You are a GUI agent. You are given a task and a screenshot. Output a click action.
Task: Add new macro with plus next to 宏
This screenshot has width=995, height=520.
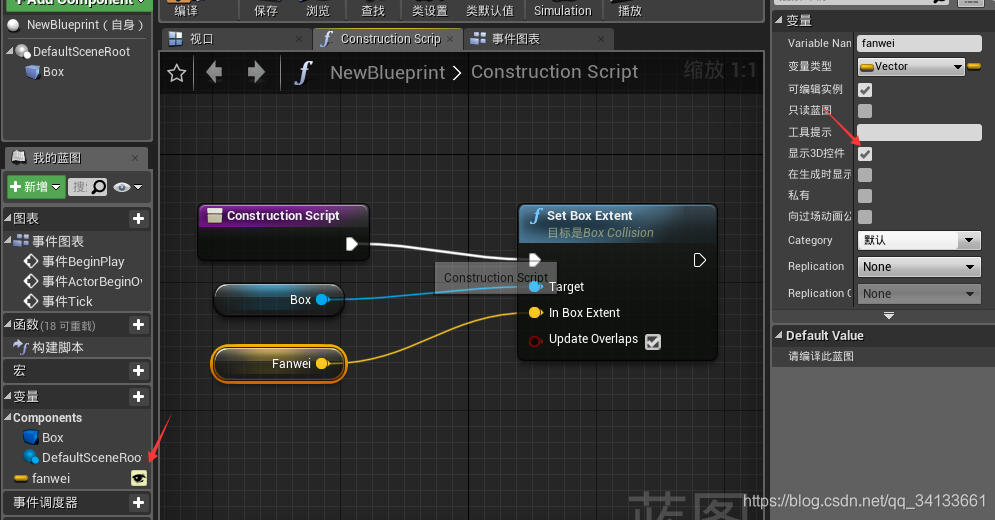(138, 371)
